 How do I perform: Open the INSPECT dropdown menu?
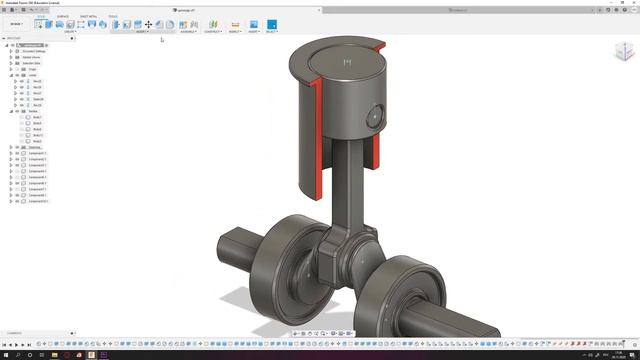click(x=235, y=31)
